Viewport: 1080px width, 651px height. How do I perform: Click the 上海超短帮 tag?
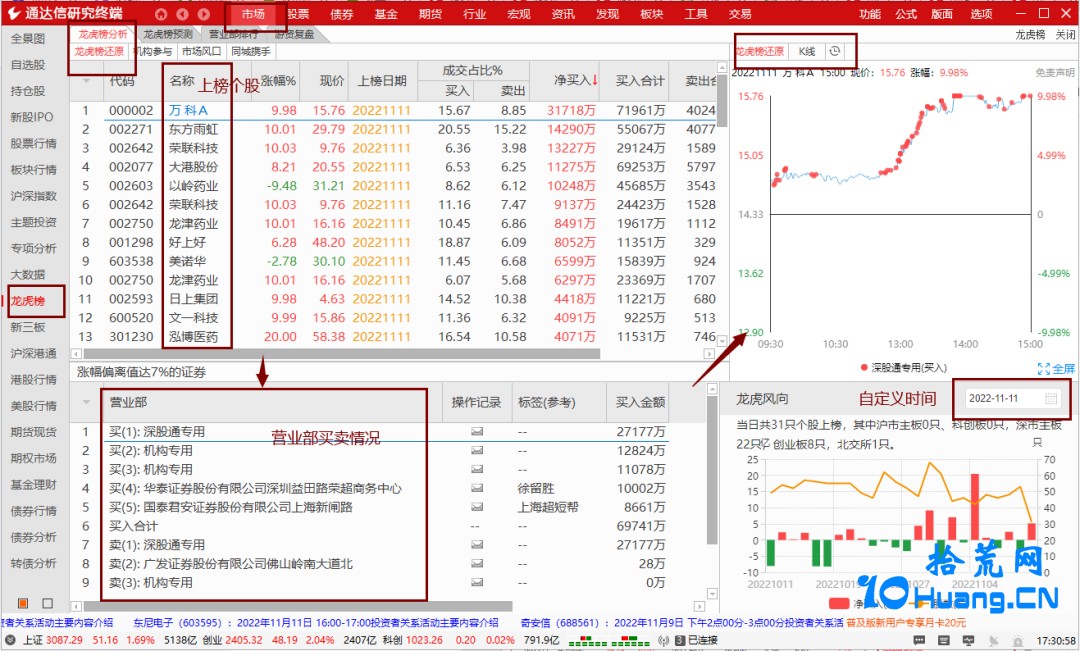[x=548, y=507]
